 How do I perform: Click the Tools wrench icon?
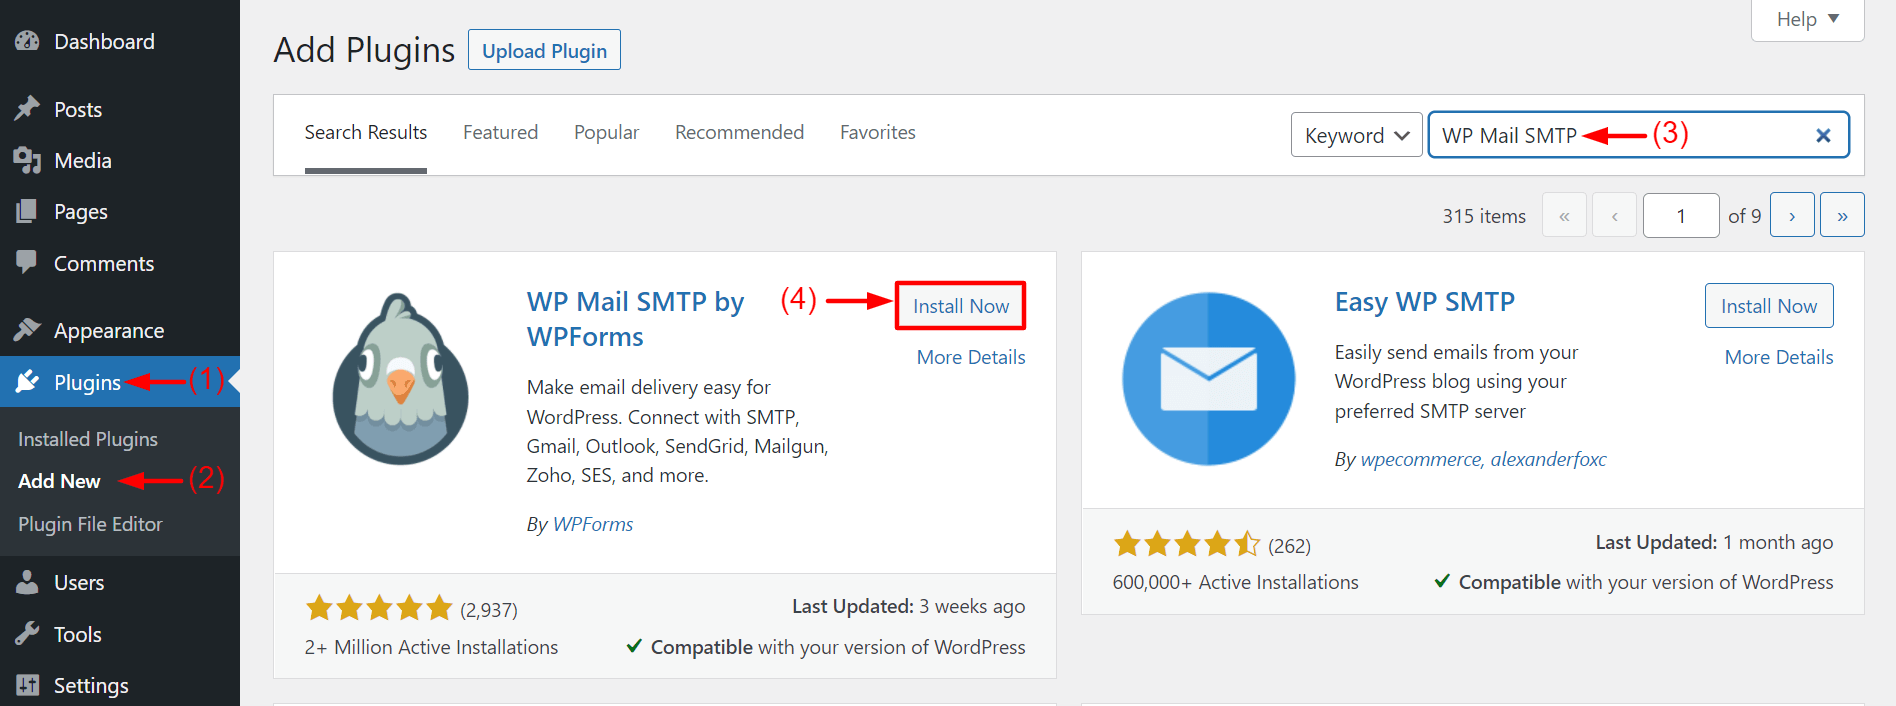[27, 633]
